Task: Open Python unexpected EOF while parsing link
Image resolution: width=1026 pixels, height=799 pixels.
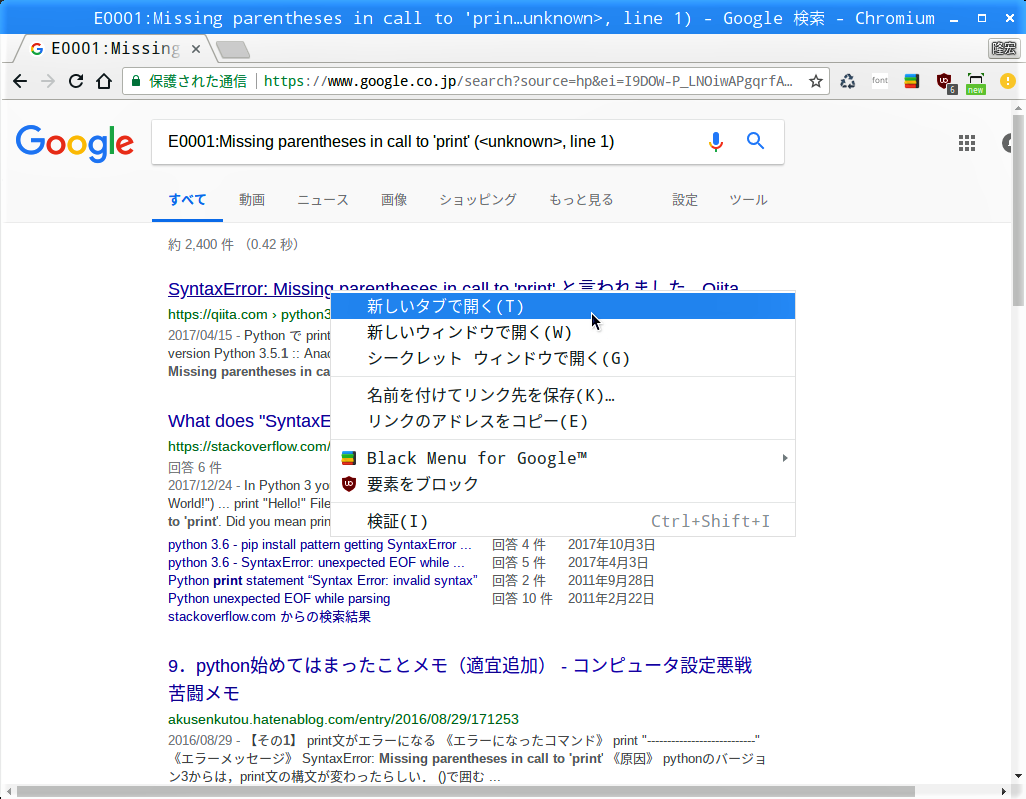Action: tap(279, 599)
